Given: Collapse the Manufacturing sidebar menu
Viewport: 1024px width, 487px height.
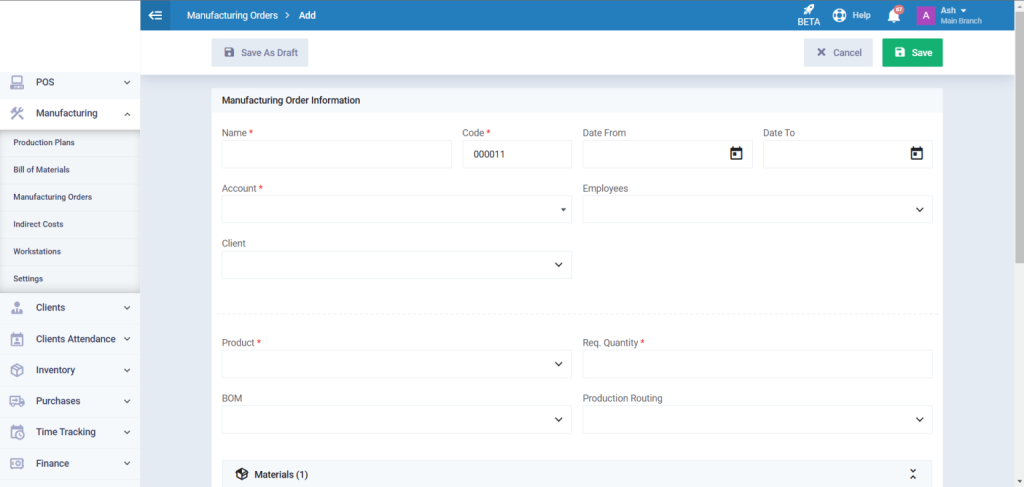Looking at the screenshot, I should [x=127, y=114].
